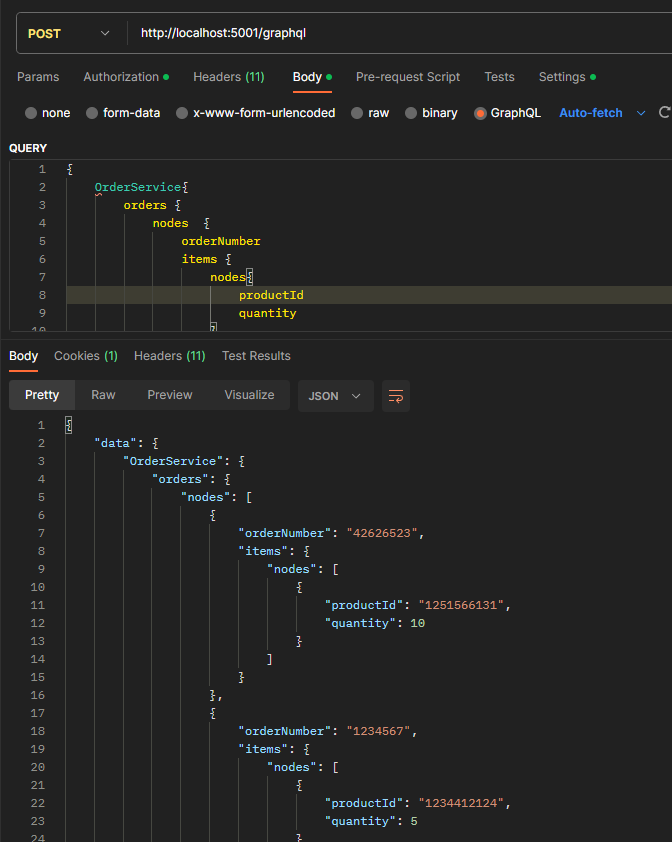
Task: Select x-www-form-urlencoded body type
Action: (182, 113)
